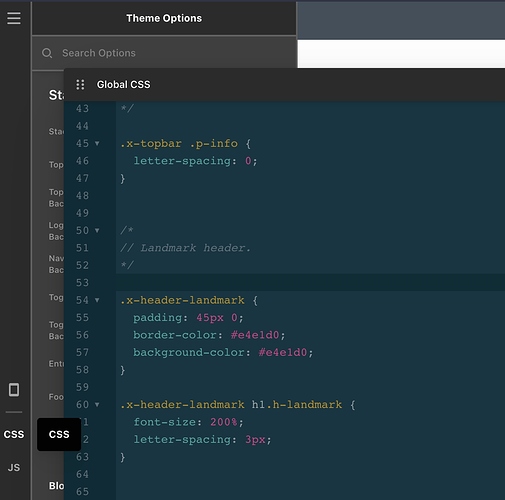This screenshot has height=500, width=505.
Task: Fold the h1.h-landmark rule at line 60
Action: (97, 405)
